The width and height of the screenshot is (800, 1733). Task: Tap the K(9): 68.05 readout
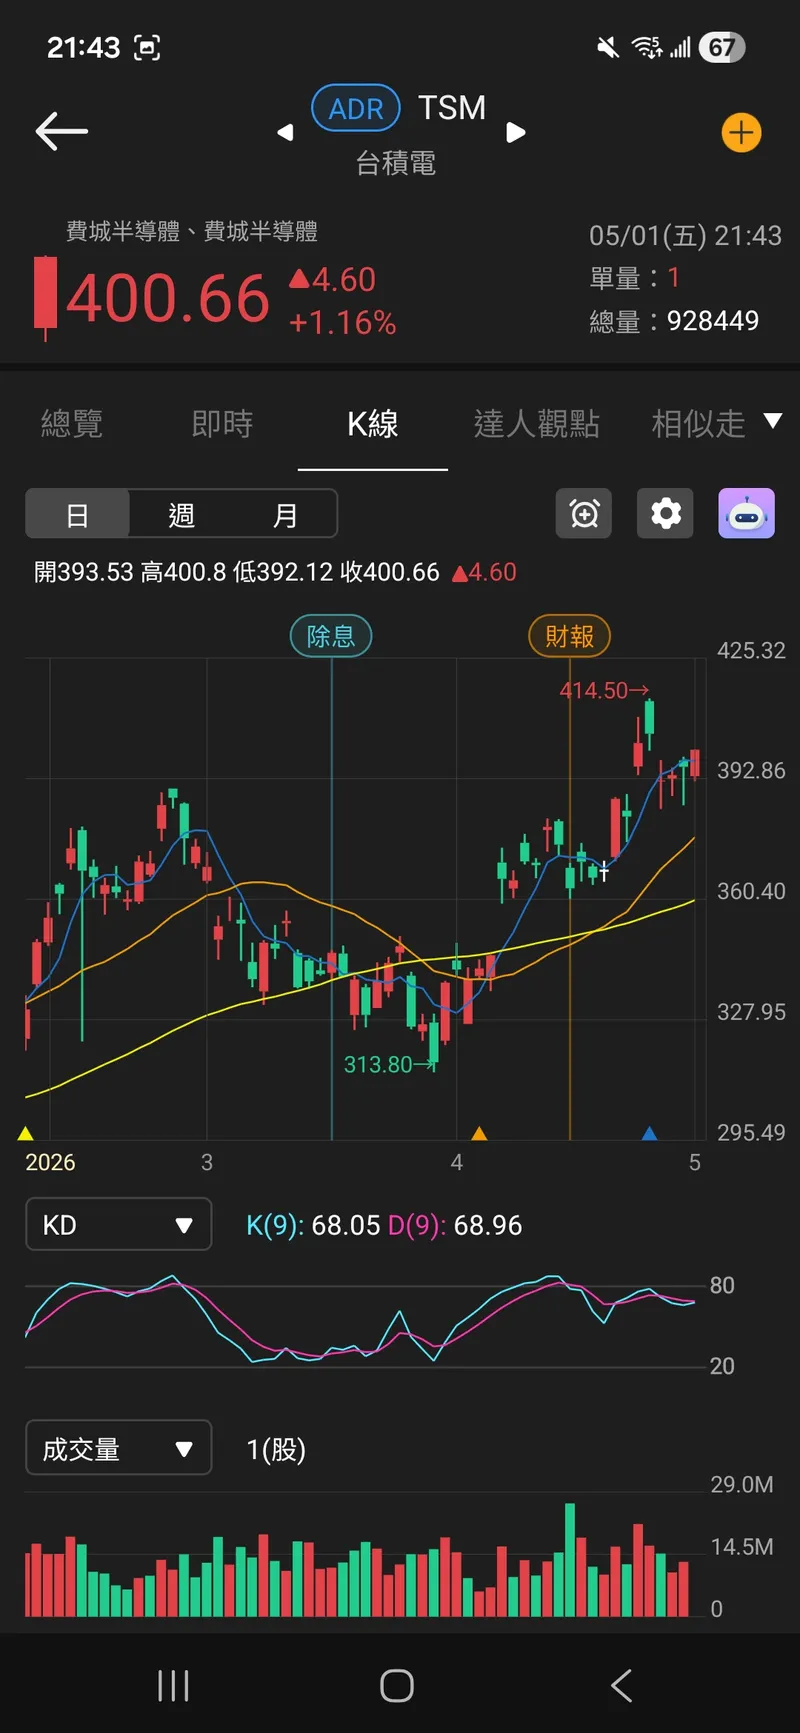click(x=313, y=1225)
